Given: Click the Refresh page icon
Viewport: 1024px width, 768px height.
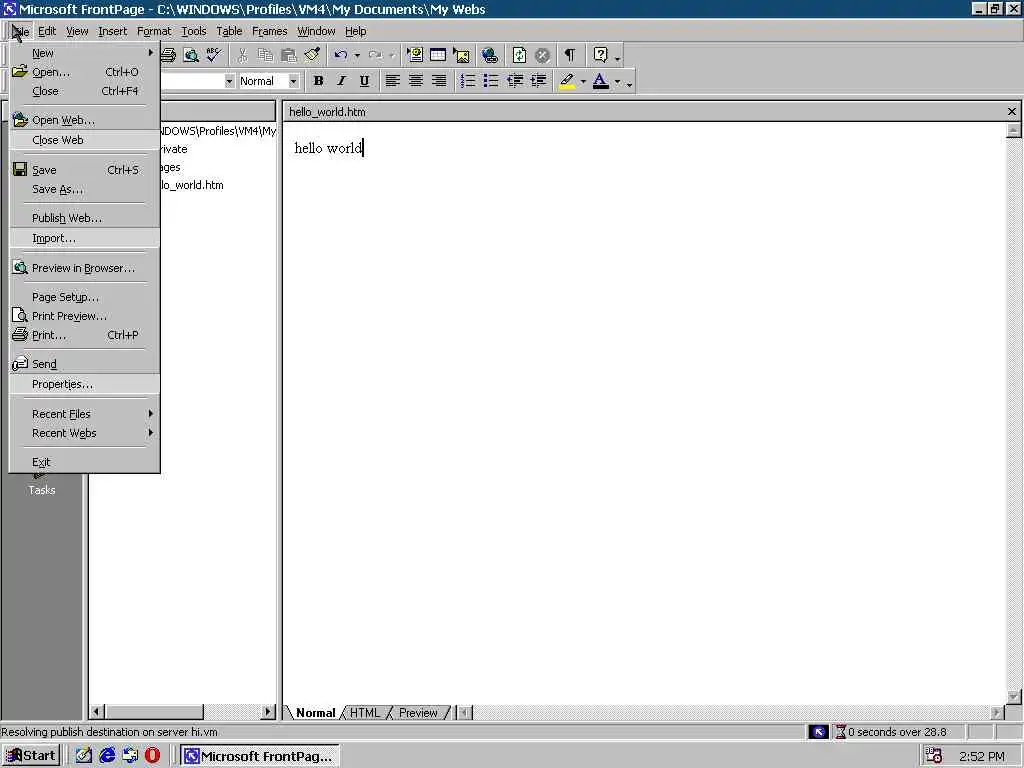Looking at the screenshot, I should coord(519,56).
